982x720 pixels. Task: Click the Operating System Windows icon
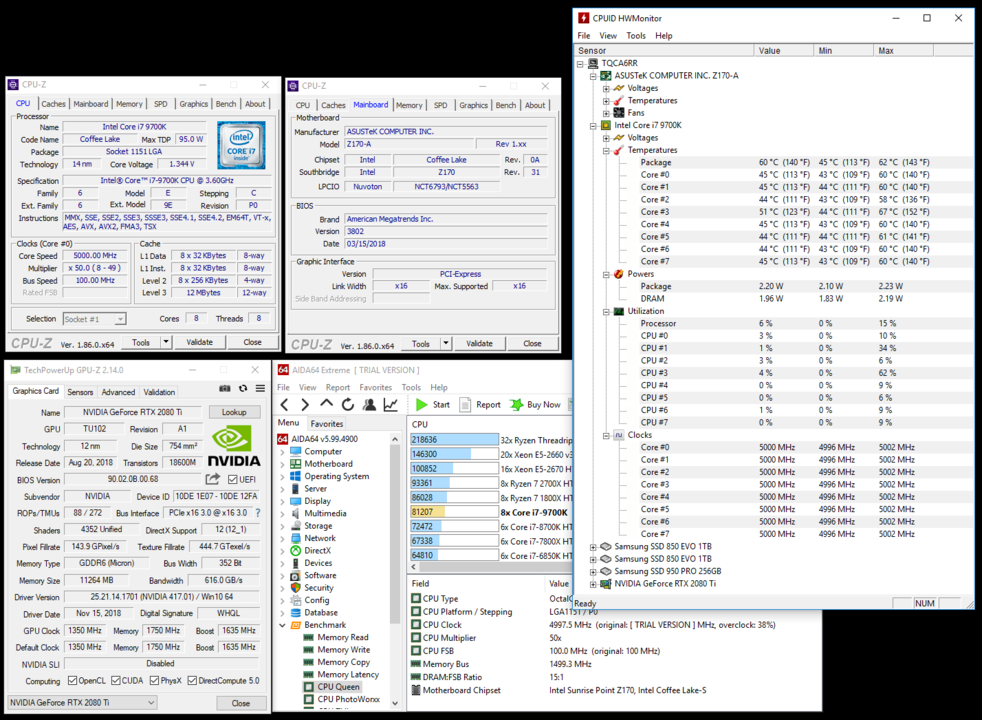296,476
